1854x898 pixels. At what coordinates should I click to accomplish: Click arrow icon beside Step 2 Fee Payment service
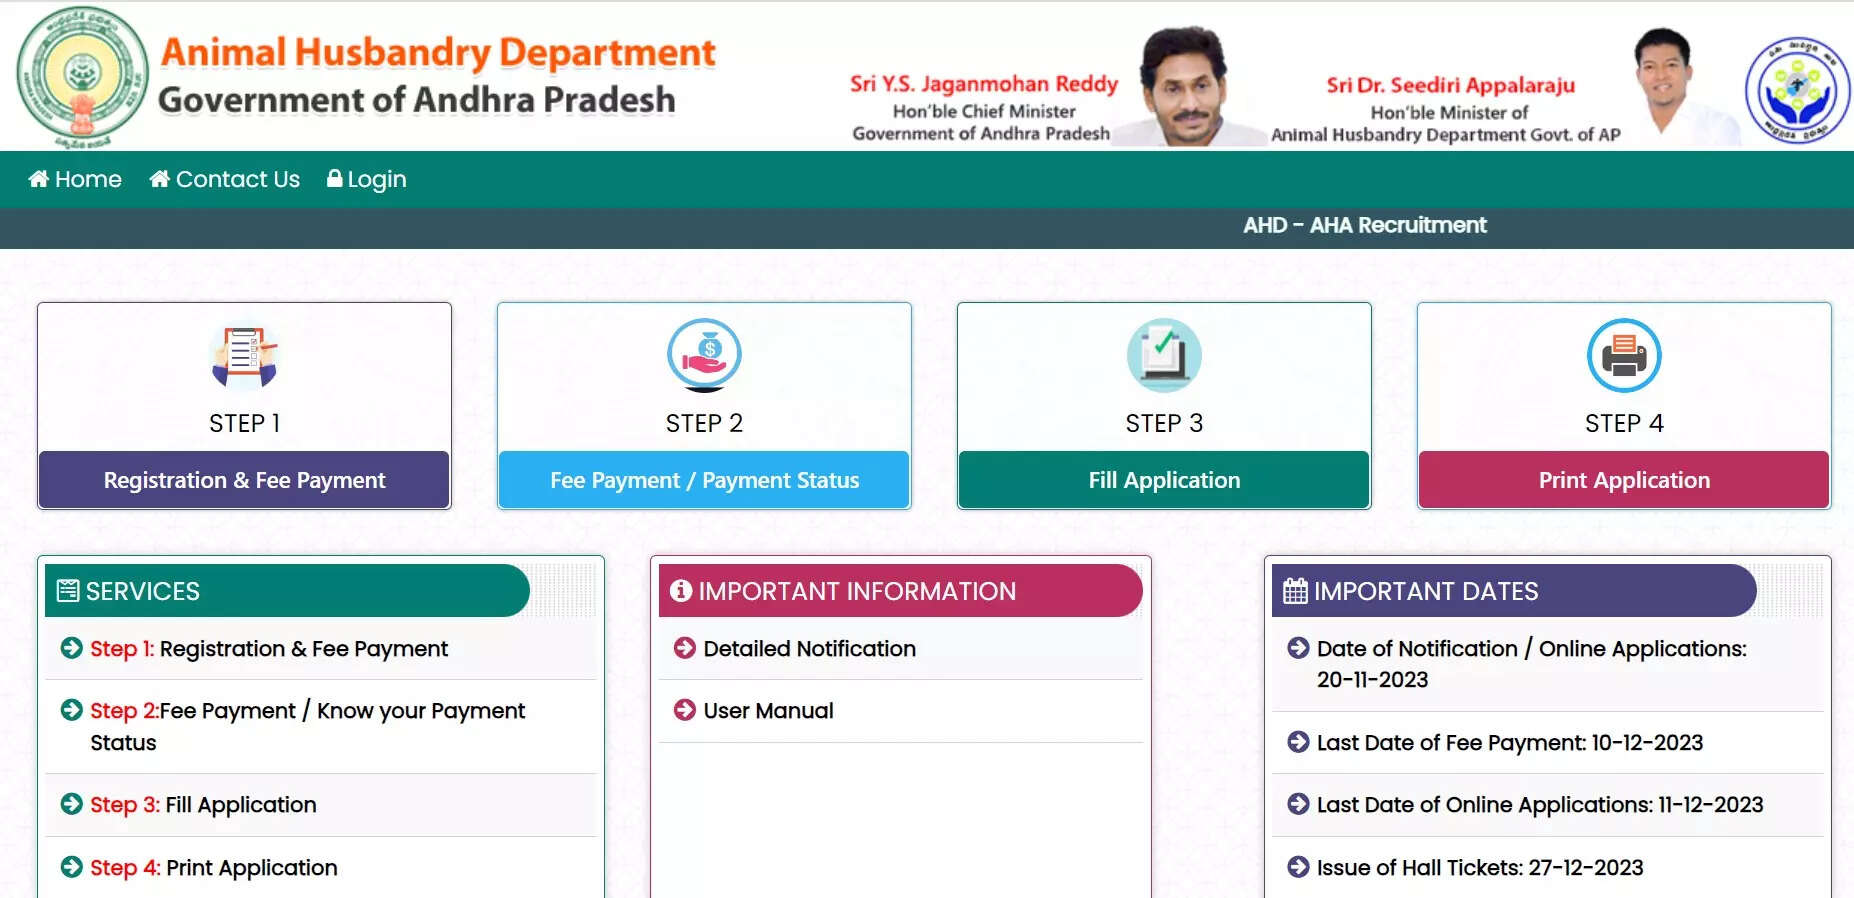click(72, 710)
